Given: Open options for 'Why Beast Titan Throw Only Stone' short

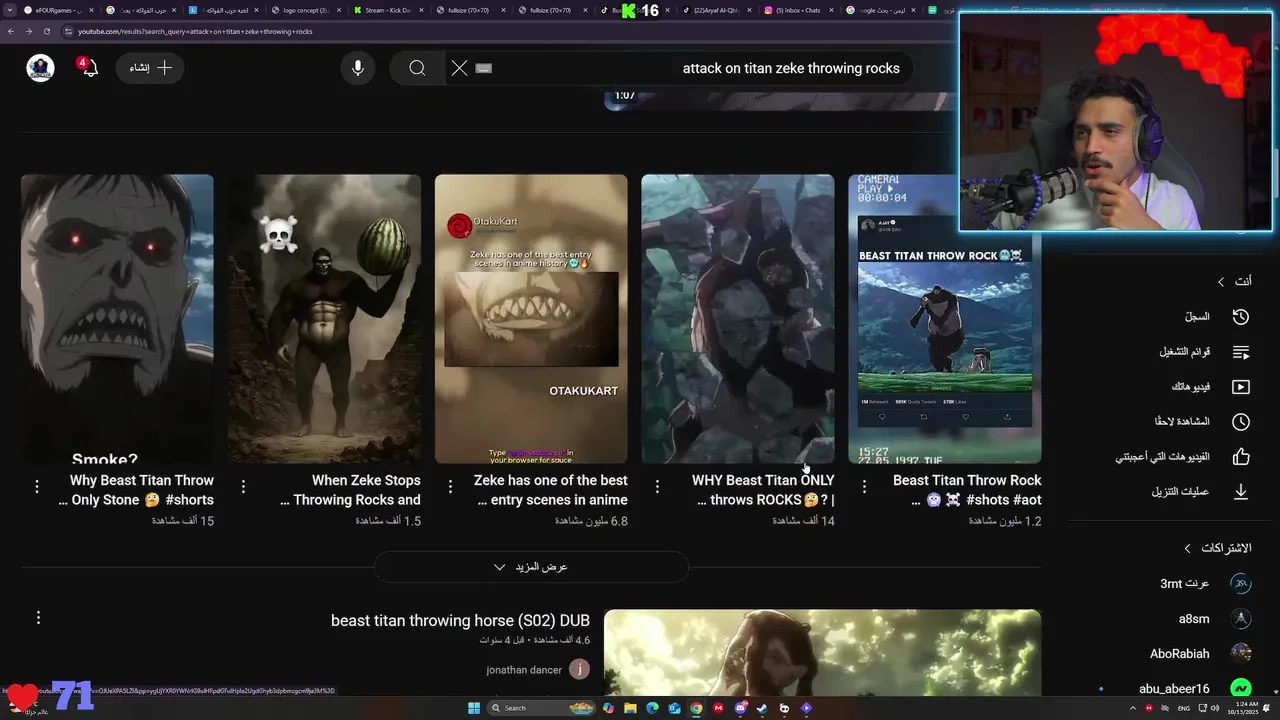Looking at the screenshot, I should pos(37,486).
